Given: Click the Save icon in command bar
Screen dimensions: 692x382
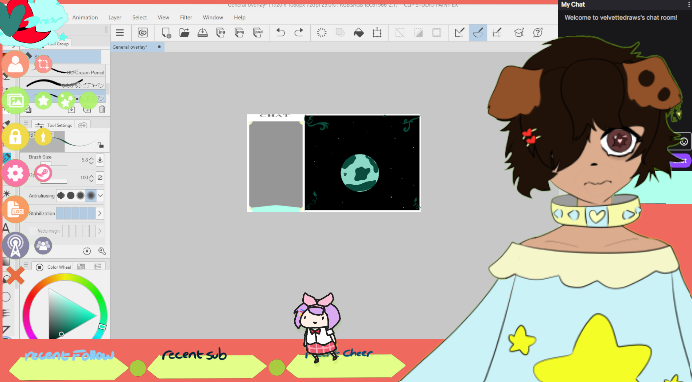Looking at the screenshot, I should pos(203,33).
